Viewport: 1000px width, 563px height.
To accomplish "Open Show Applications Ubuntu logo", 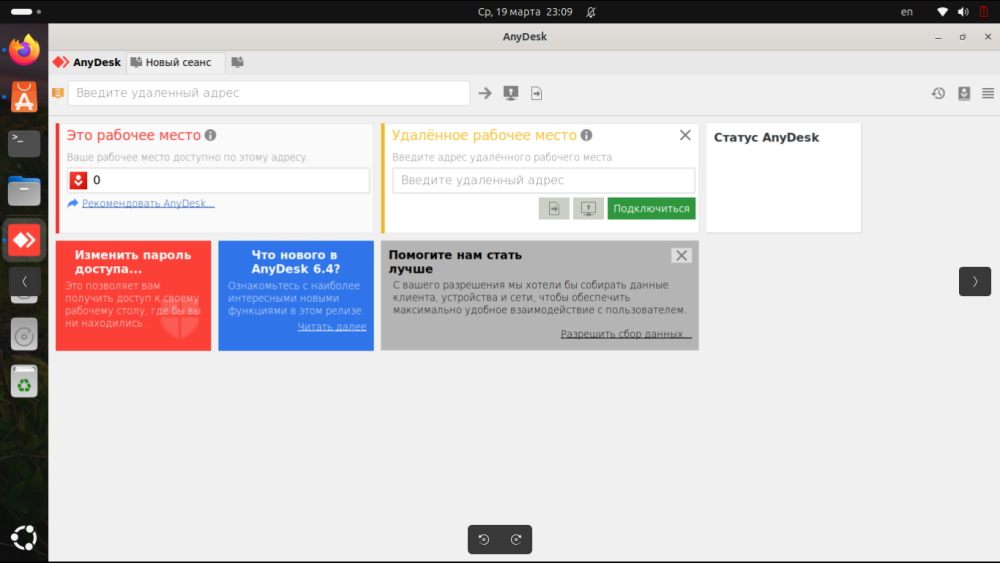I will coord(24,538).
